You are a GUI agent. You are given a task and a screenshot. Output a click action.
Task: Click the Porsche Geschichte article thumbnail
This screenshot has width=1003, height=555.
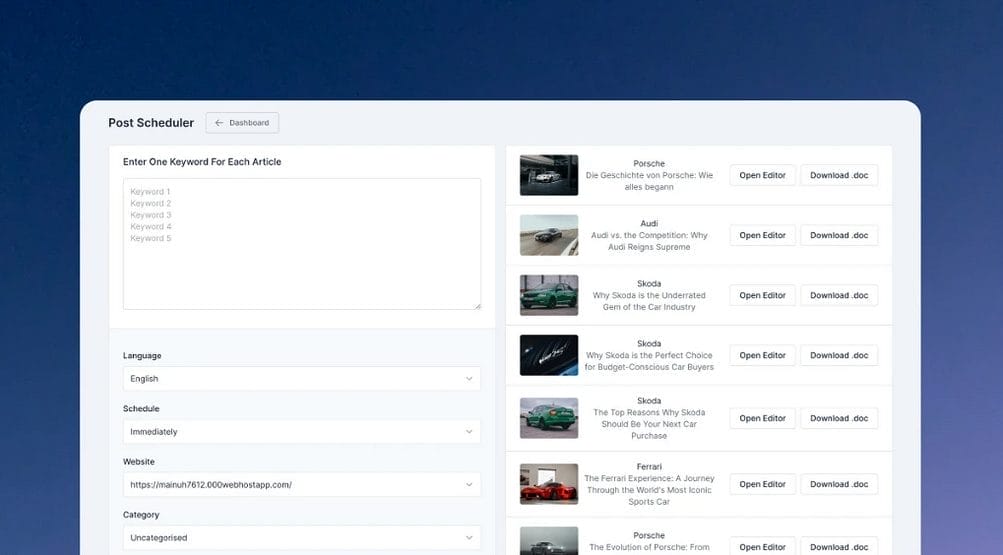click(x=549, y=175)
